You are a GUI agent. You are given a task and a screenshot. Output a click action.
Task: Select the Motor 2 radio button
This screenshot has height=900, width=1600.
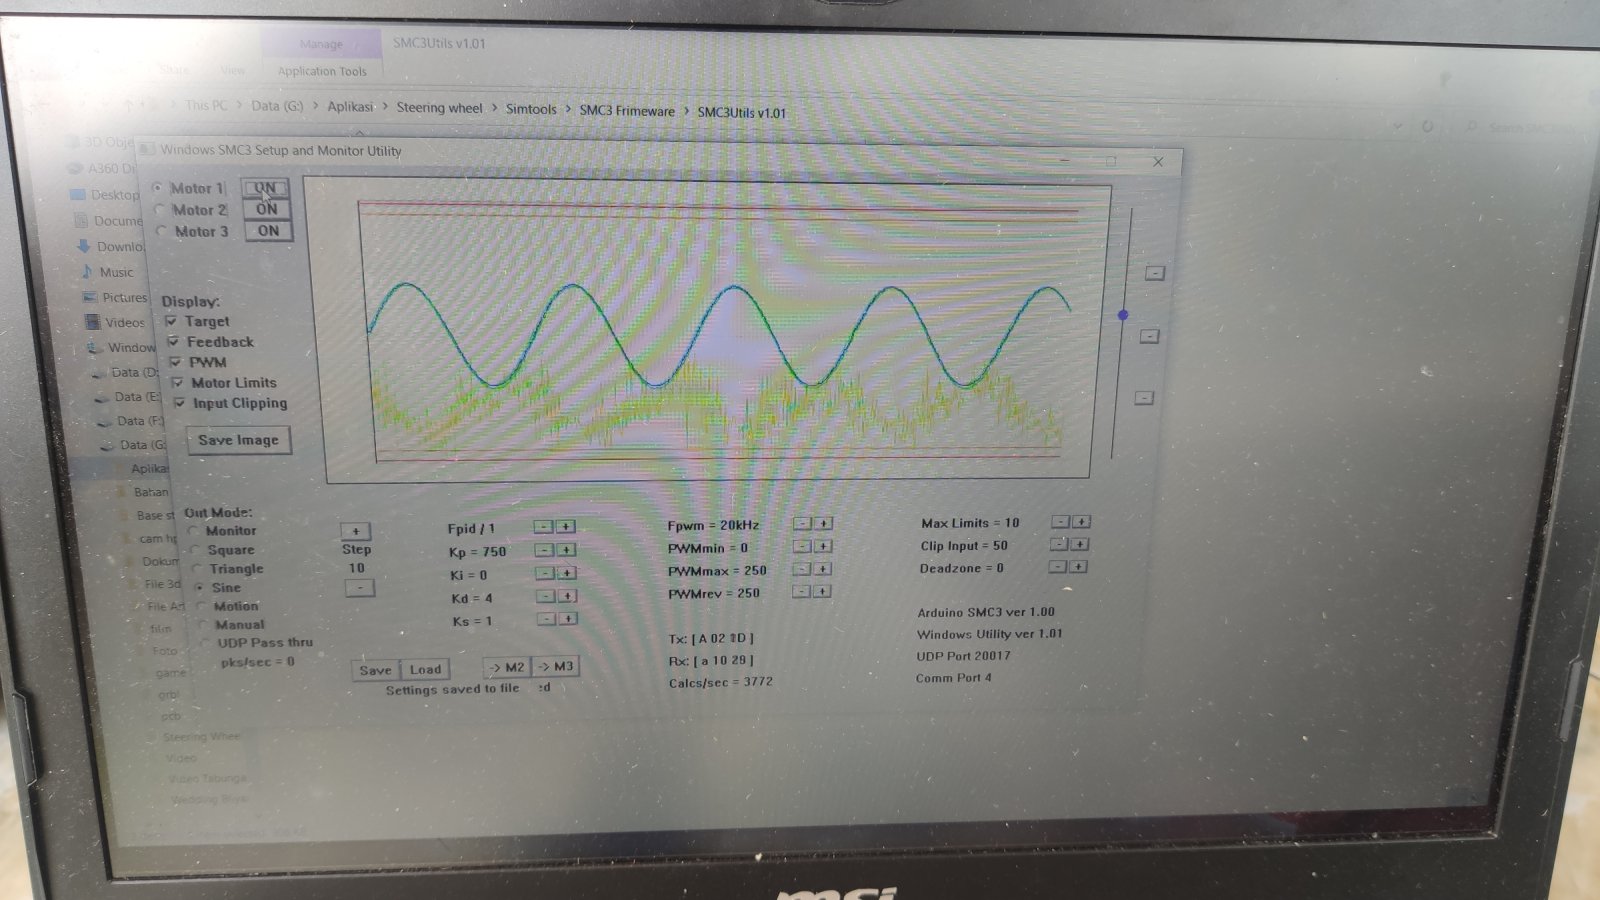160,210
